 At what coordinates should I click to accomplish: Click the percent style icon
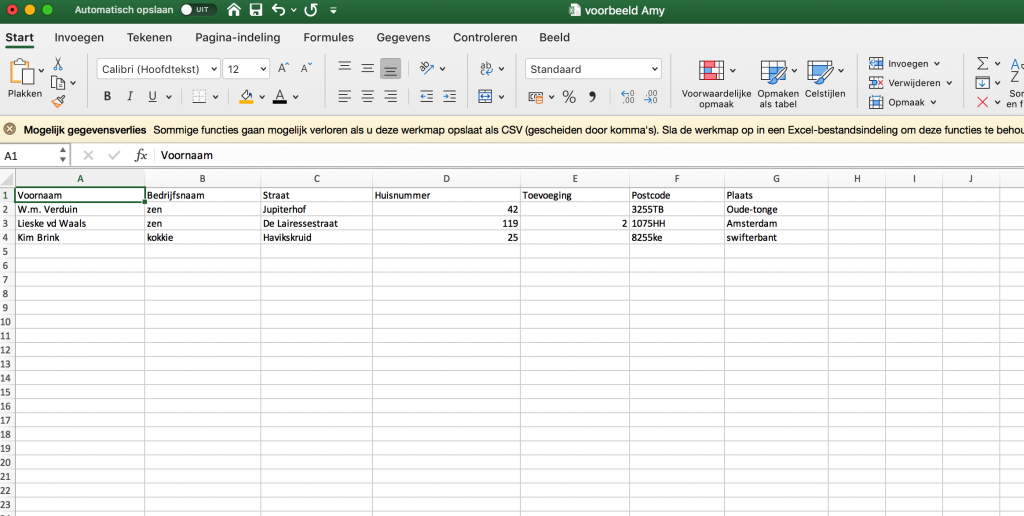click(x=568, y=97)
